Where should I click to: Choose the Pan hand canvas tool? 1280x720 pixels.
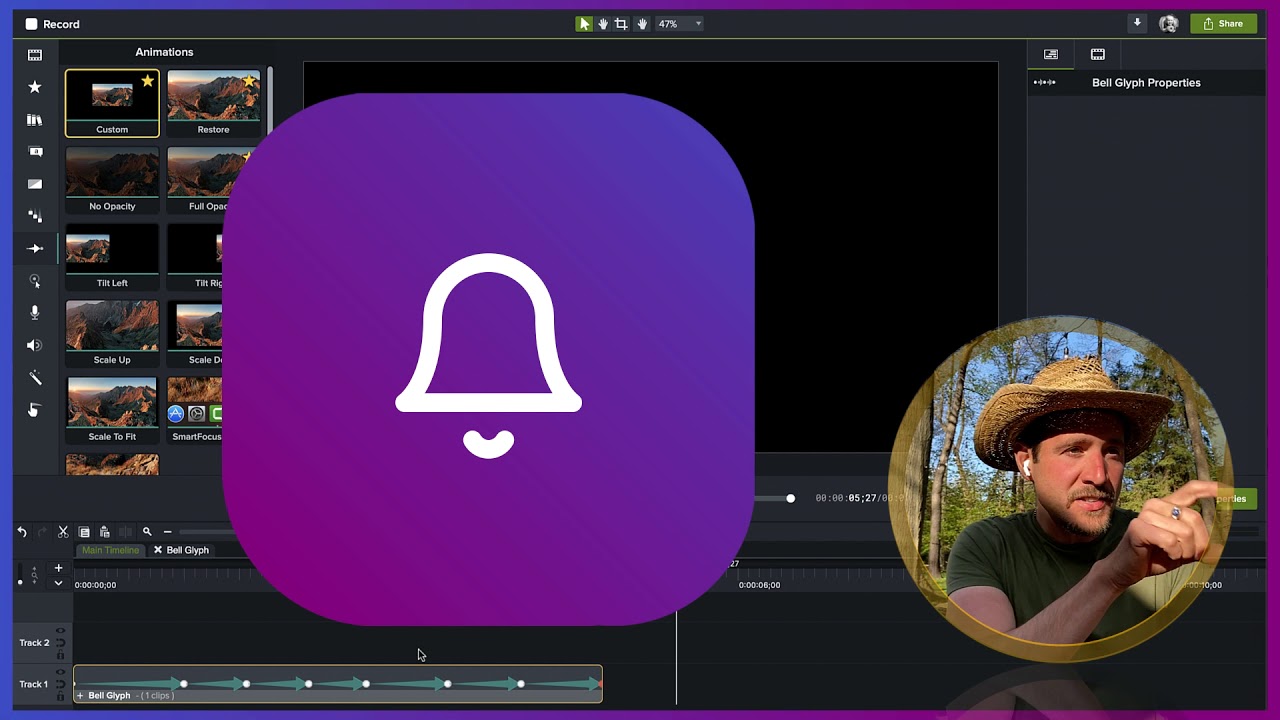(602, 24)
